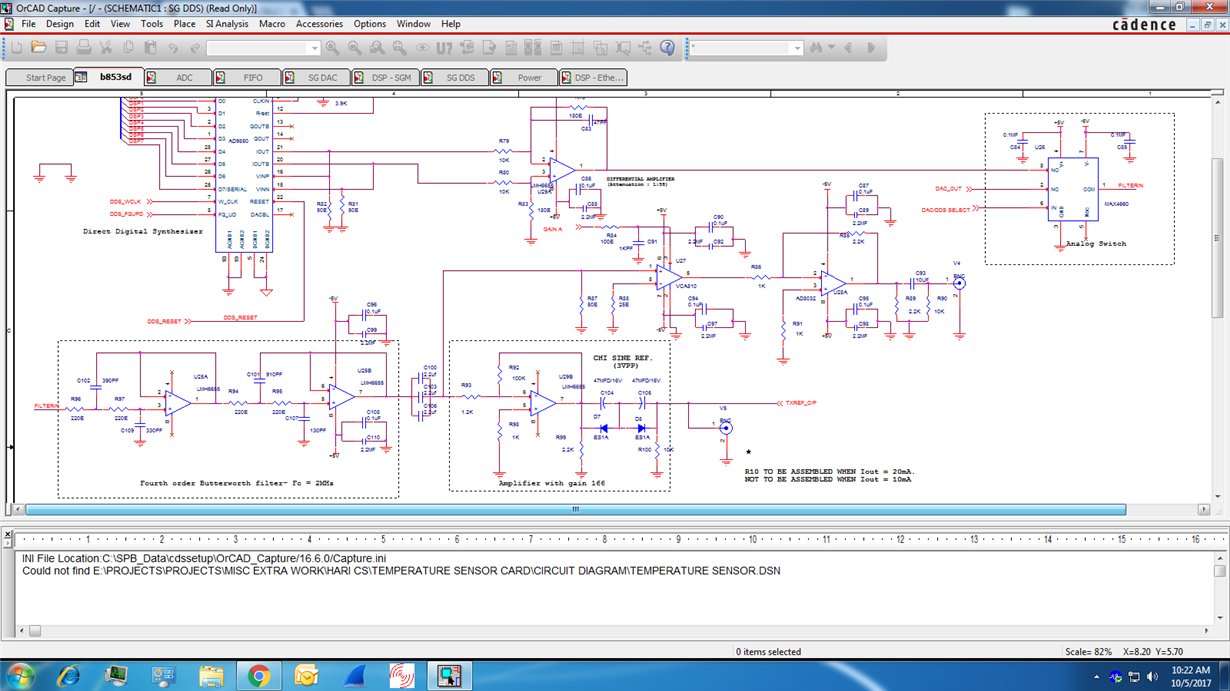Screen dimensions: 1230x691
Task: Switch to the Power schematic tab
Action: click(523, 77)
